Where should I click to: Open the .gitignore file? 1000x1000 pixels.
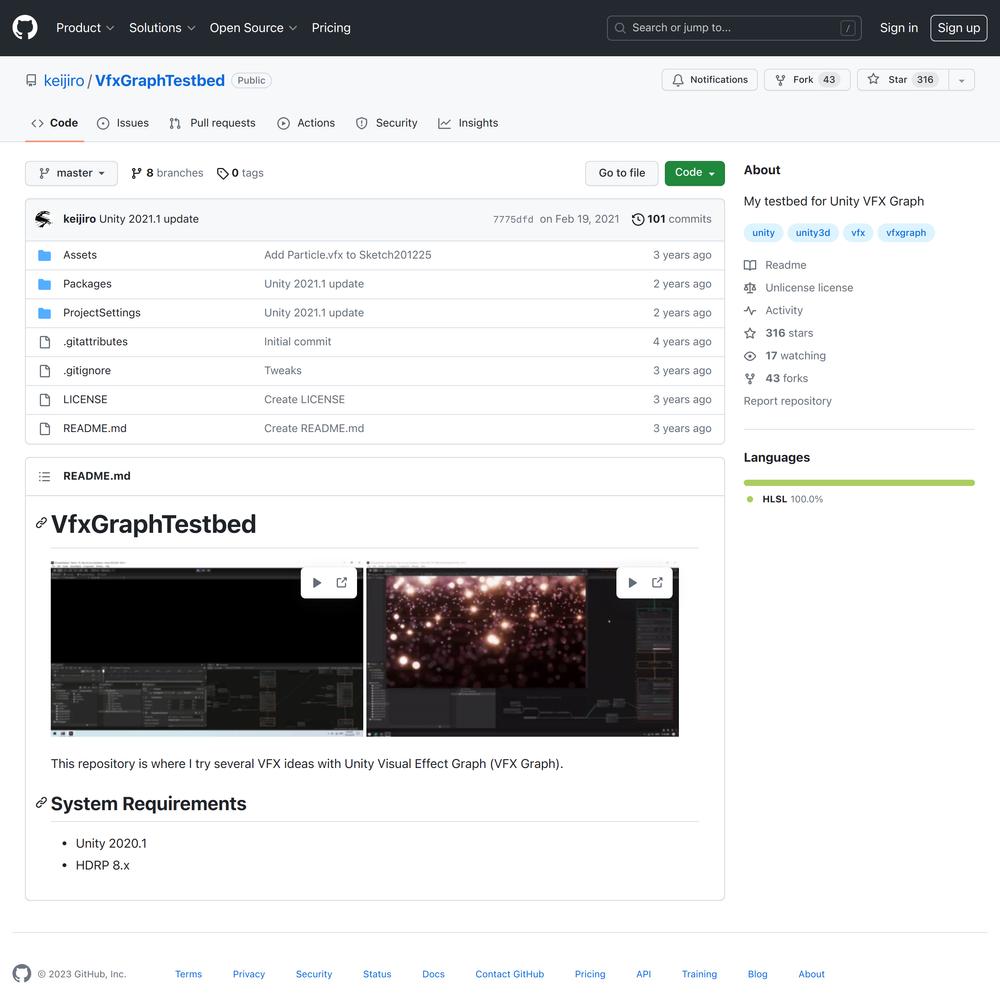coord(87,371)
